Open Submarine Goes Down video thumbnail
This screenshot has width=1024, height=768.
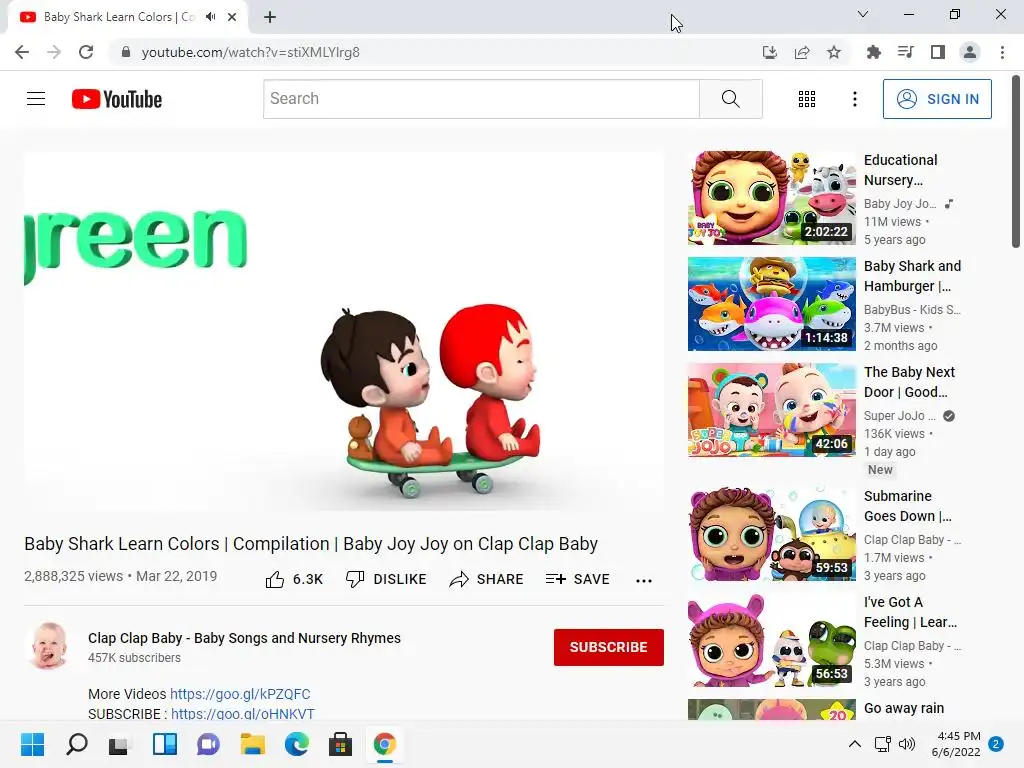(x=771, y=534)
